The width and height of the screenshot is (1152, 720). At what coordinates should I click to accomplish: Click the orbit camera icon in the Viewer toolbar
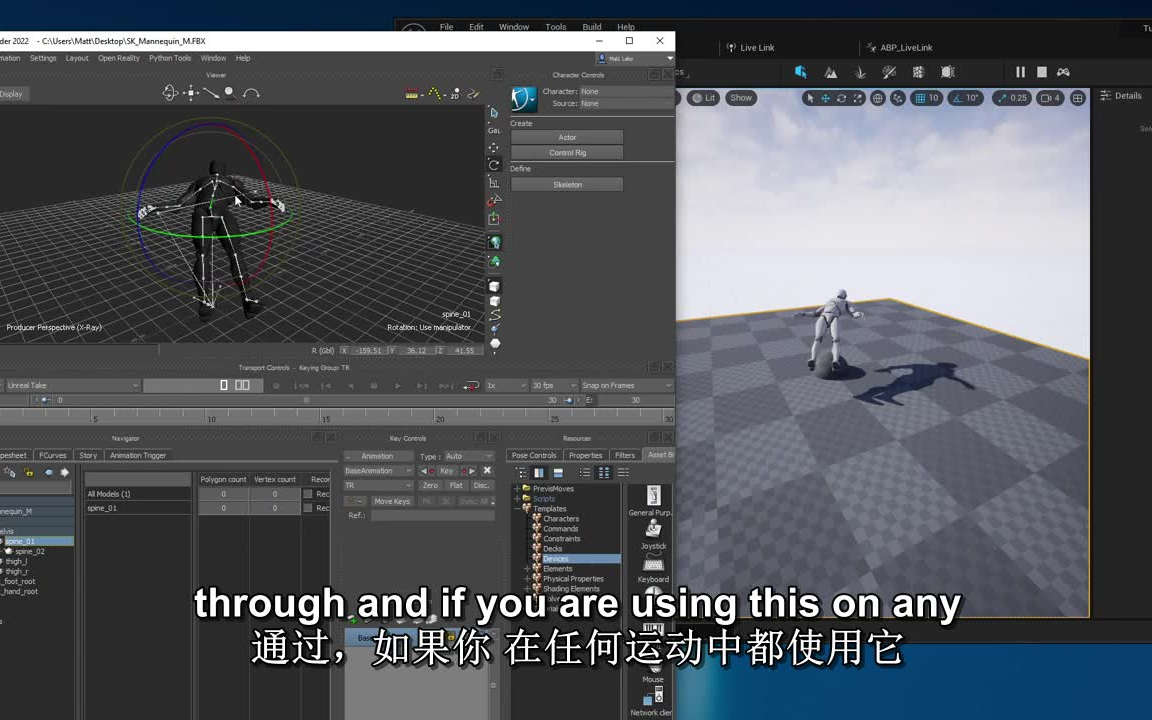click(170, 93)
